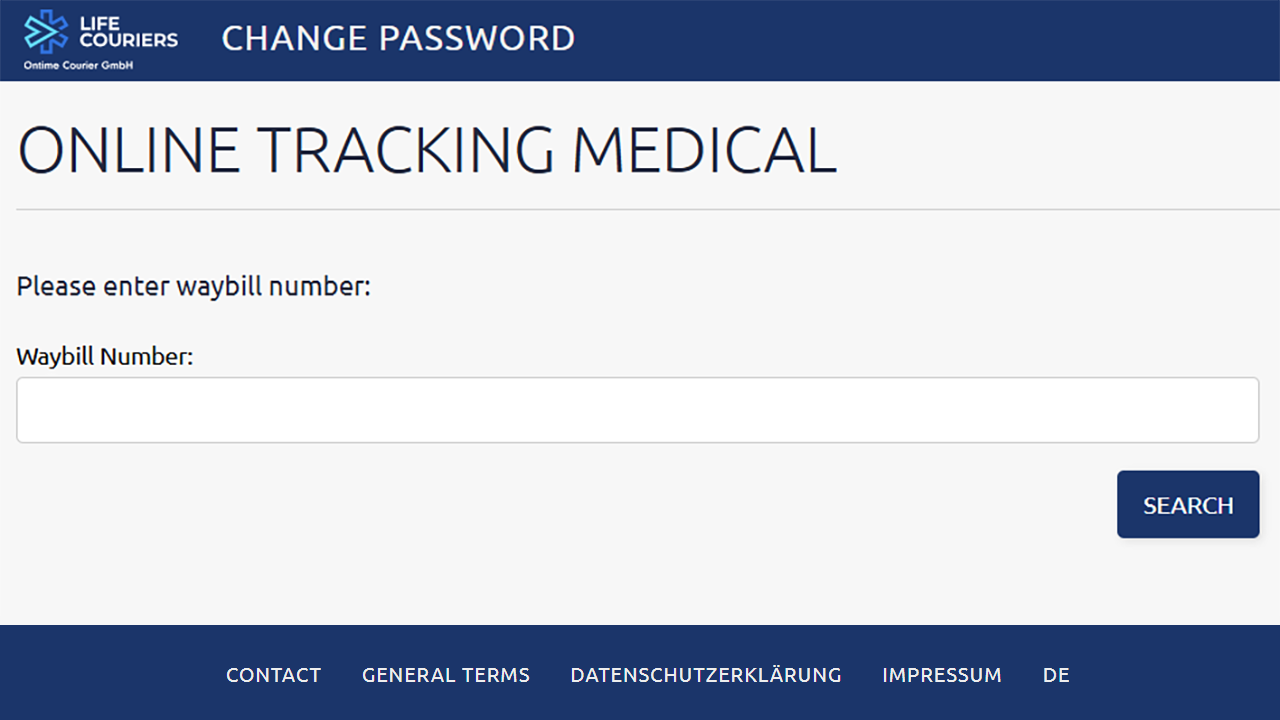
Task: Navigate home via the courier logo
Action: 100,40
